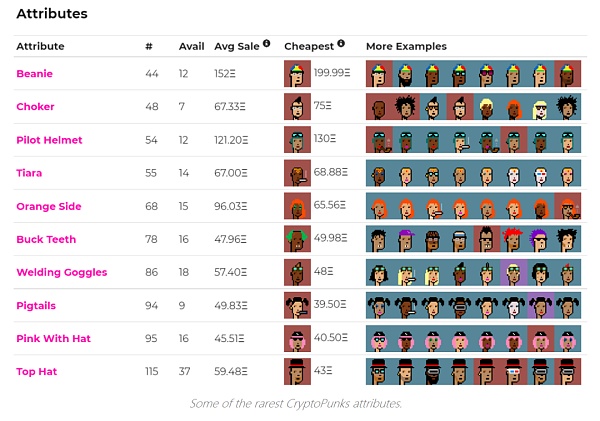
Task: Click the cheapest Pigtails punk thumbnail
Action: [297, 305]
